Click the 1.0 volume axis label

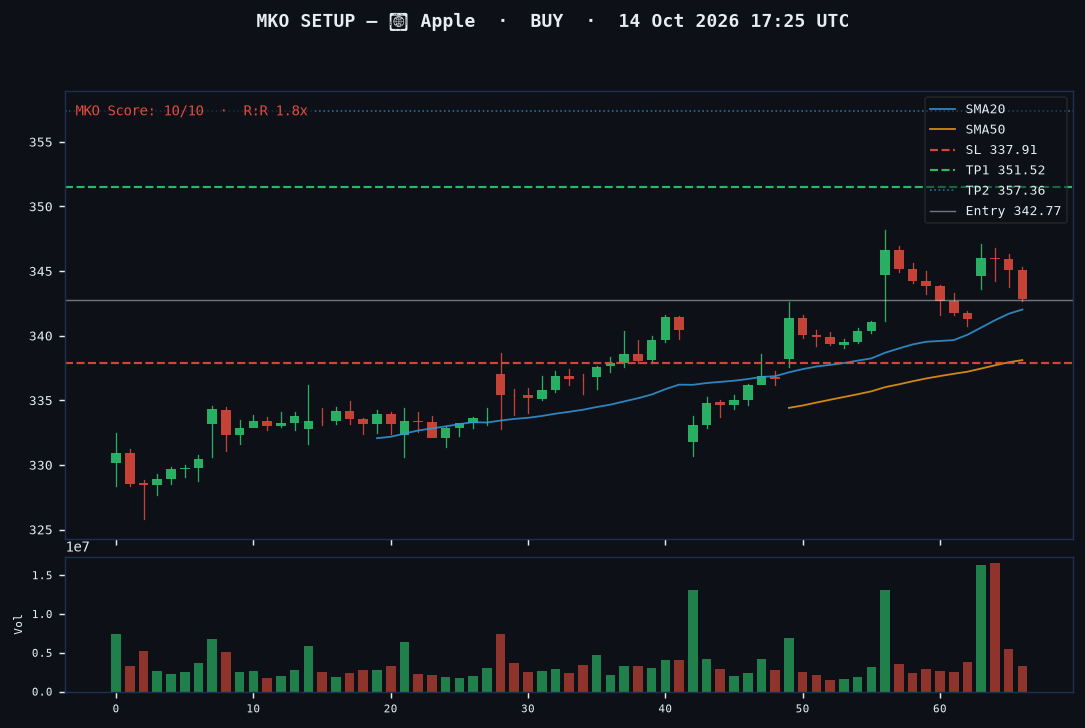click(42, 615)
